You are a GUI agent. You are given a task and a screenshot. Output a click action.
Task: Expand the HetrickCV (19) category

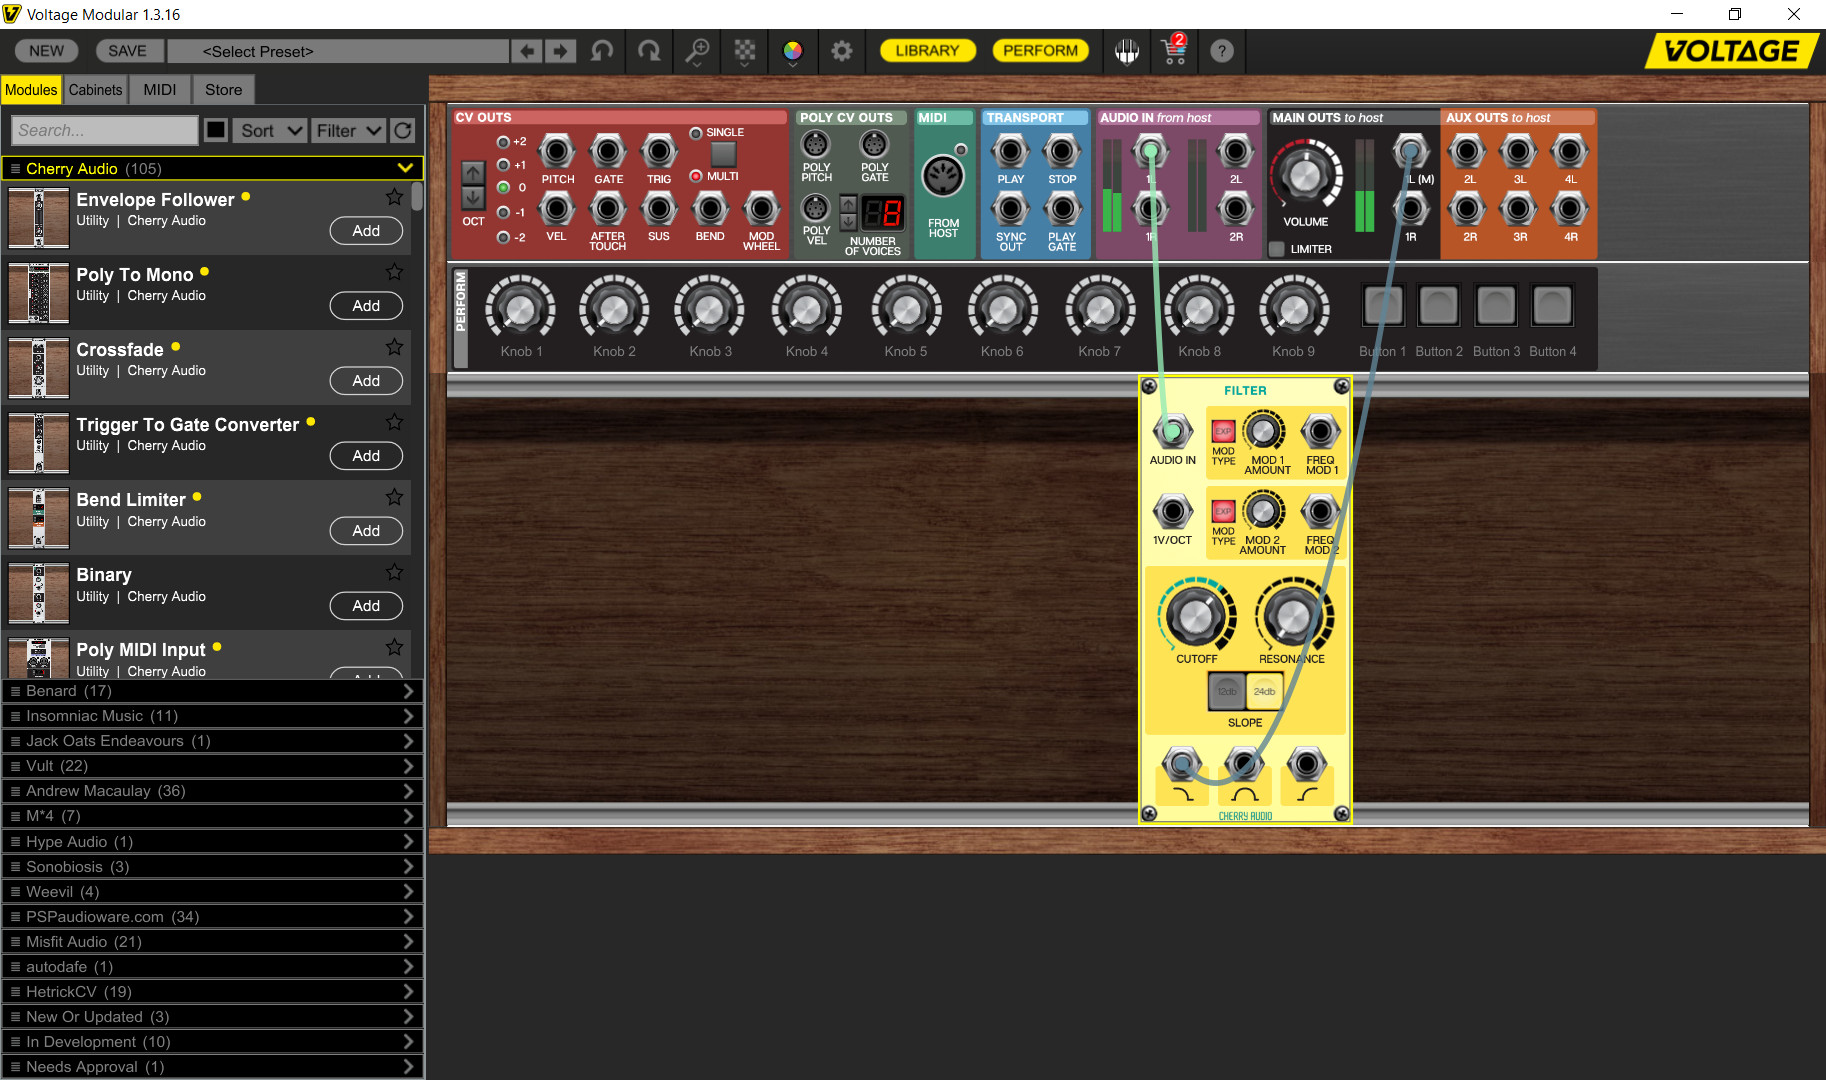212,991
